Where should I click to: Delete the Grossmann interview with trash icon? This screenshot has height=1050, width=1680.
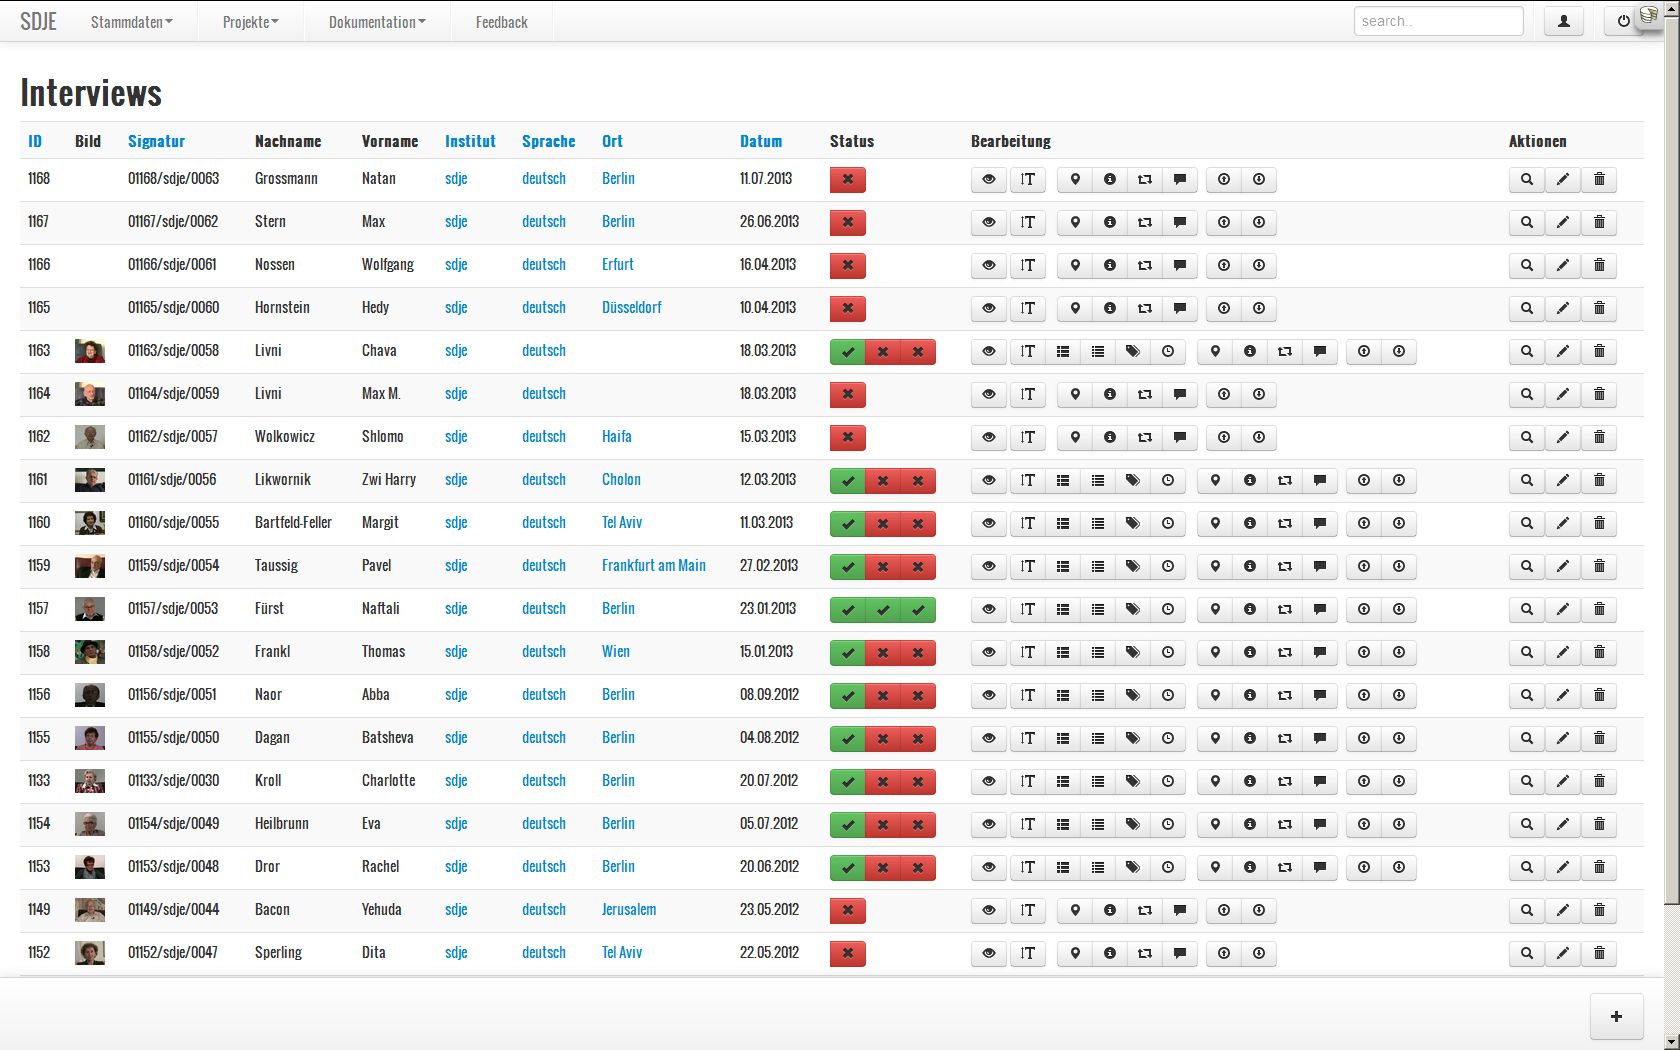1598,179
